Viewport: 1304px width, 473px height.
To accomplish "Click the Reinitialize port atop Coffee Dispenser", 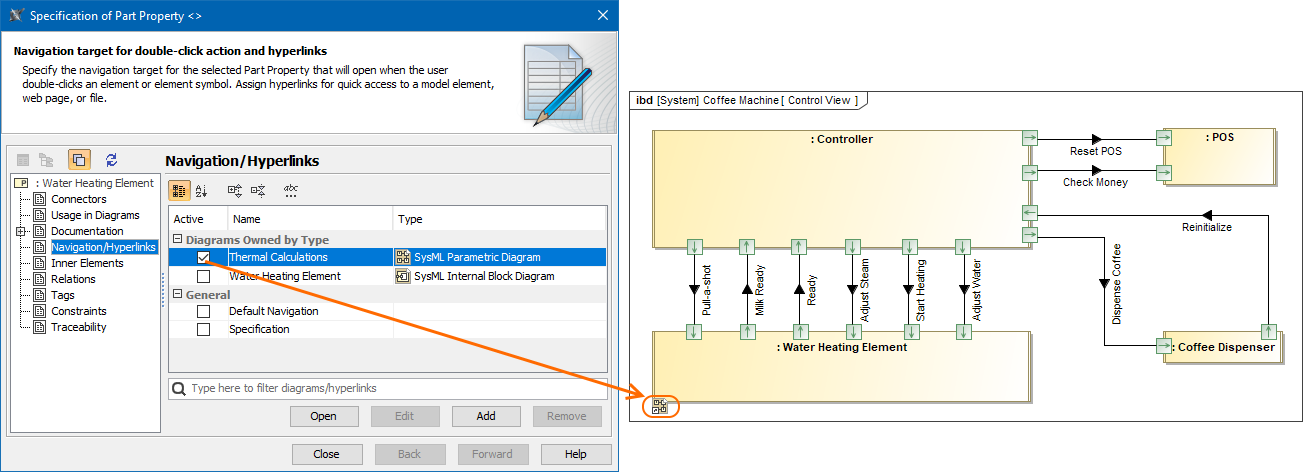I will [x=1268, y=331].
